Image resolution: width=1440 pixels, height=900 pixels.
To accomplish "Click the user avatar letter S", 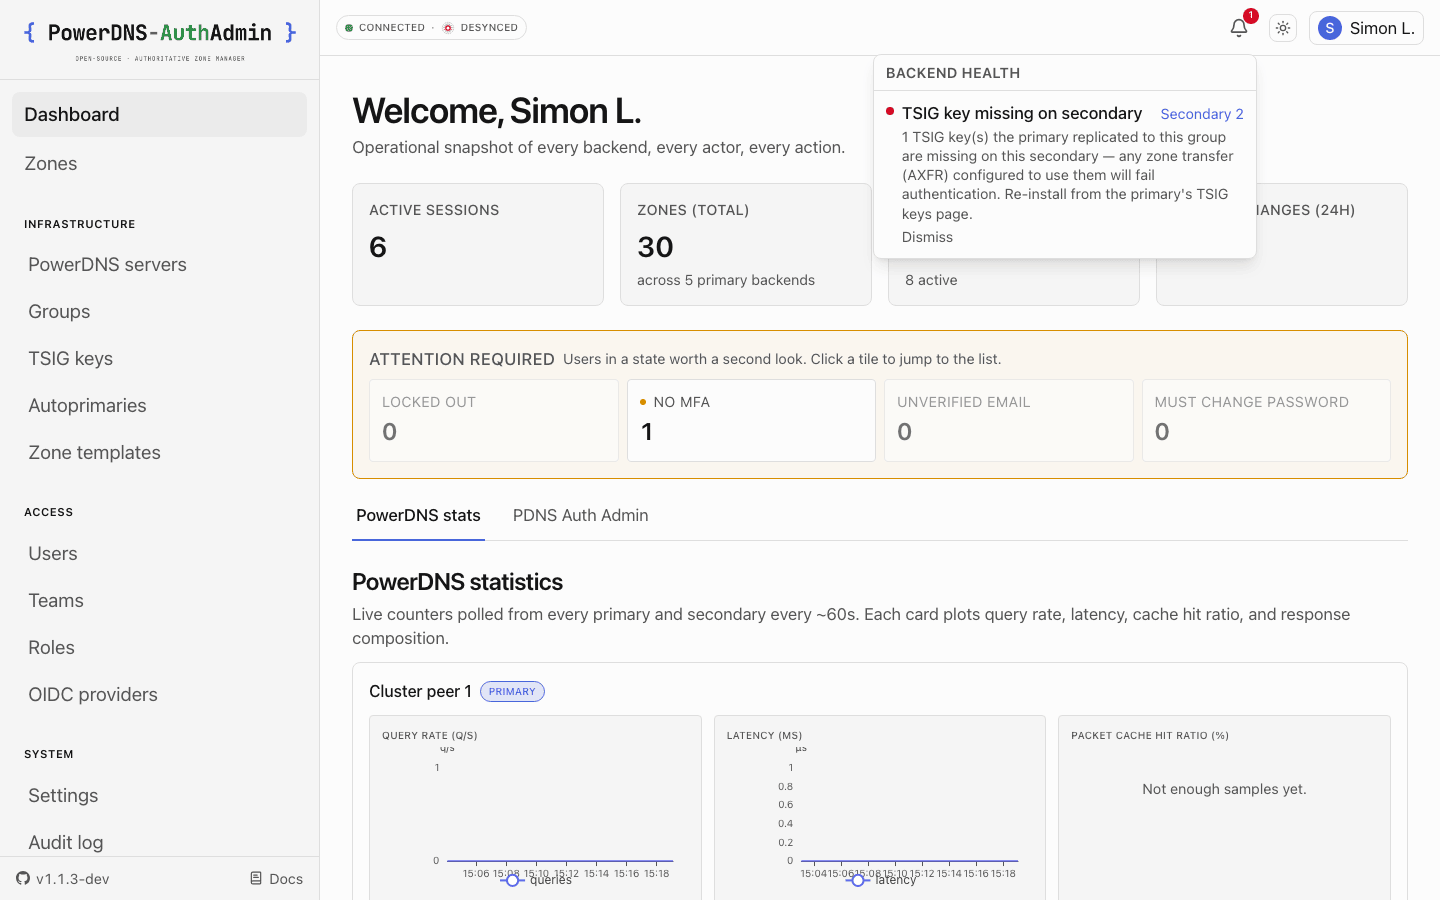I will pyautogui.click(x=1329, y=28).
